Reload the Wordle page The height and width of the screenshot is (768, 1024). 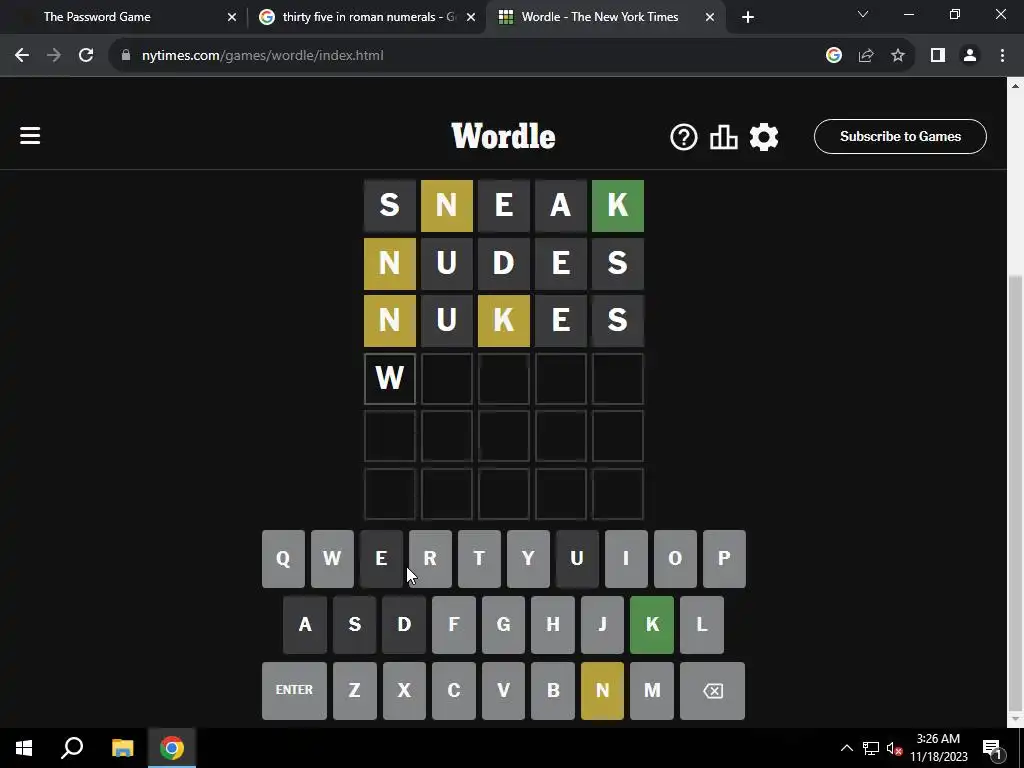(x=86, y=56)
